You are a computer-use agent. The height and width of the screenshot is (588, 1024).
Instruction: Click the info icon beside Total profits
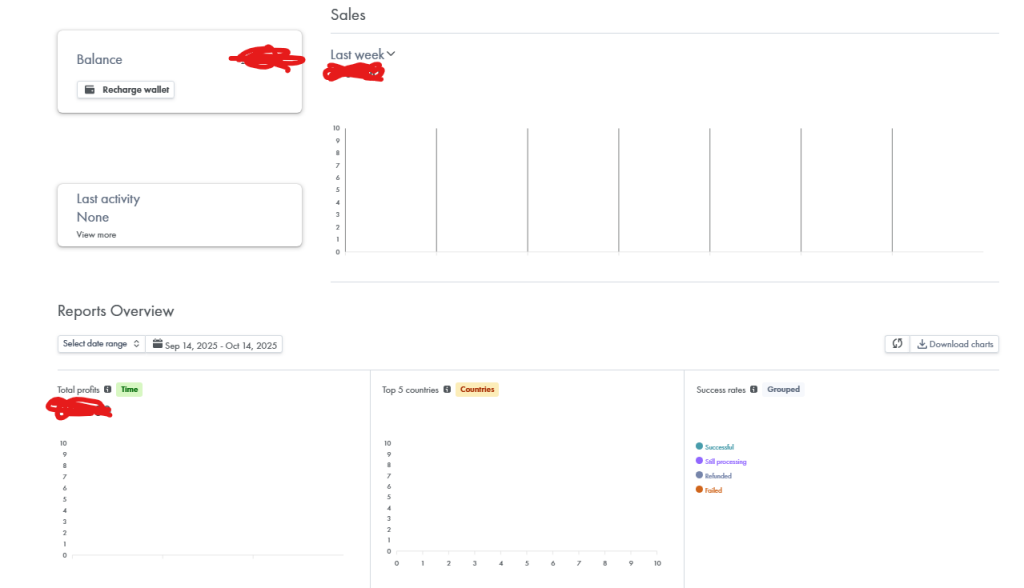[x=108, y=390]
